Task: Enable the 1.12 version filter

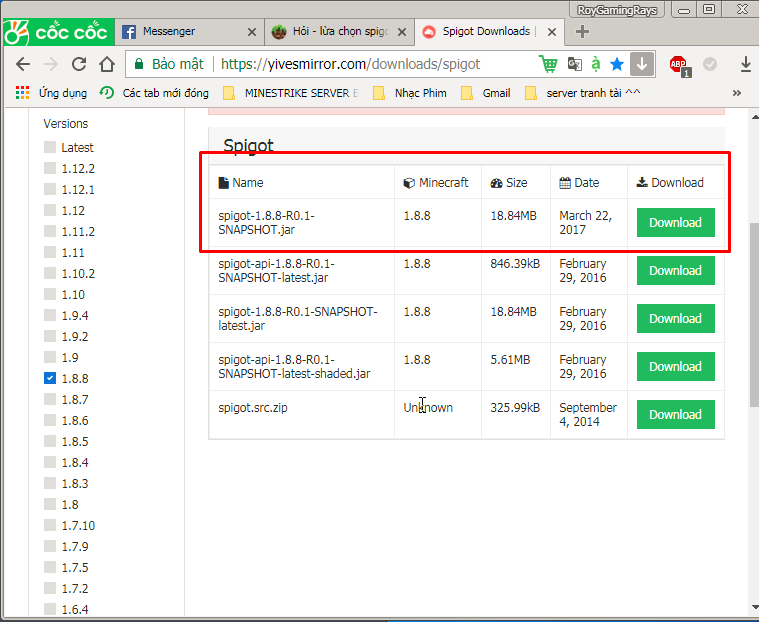Action: (50, 210)
